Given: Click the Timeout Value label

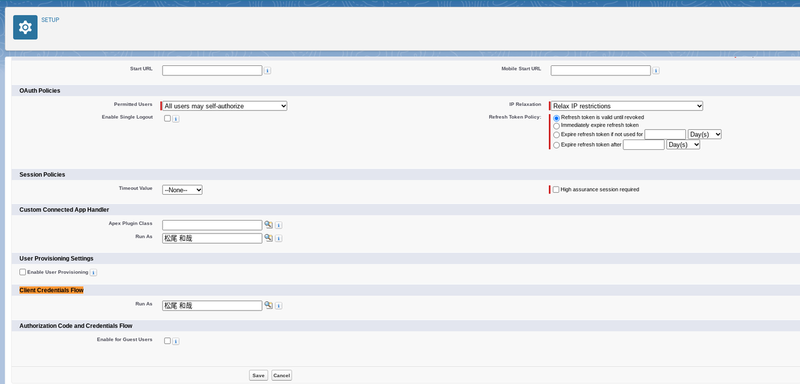Looking at the screenshot, I should coord(136,188).
